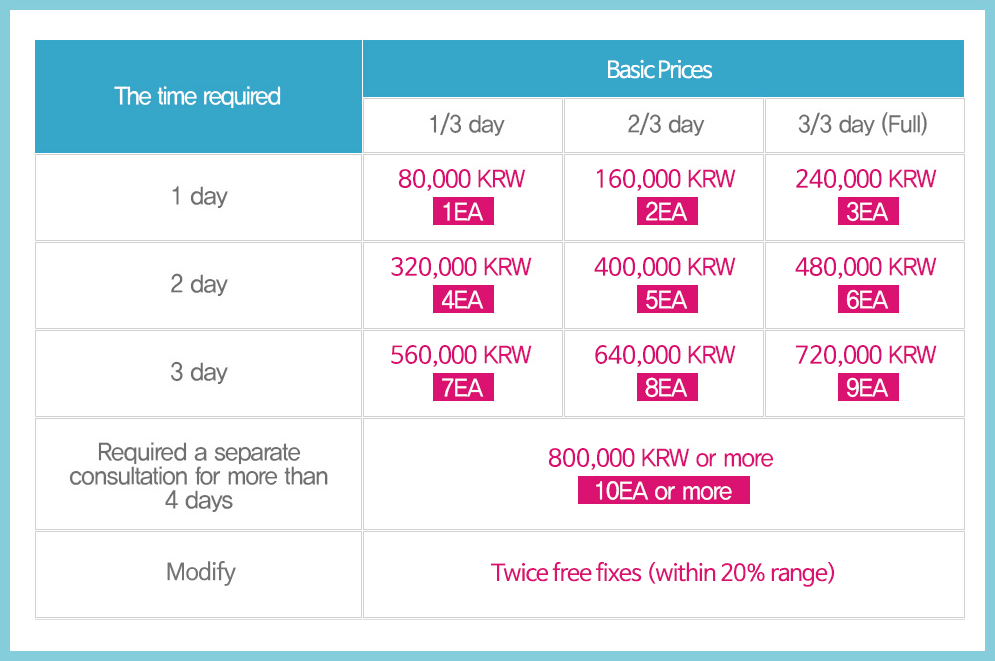This screenshot has width=995, height=661.
Task: Click the 800,000 KRW or more text
Action: coord(661,459)
